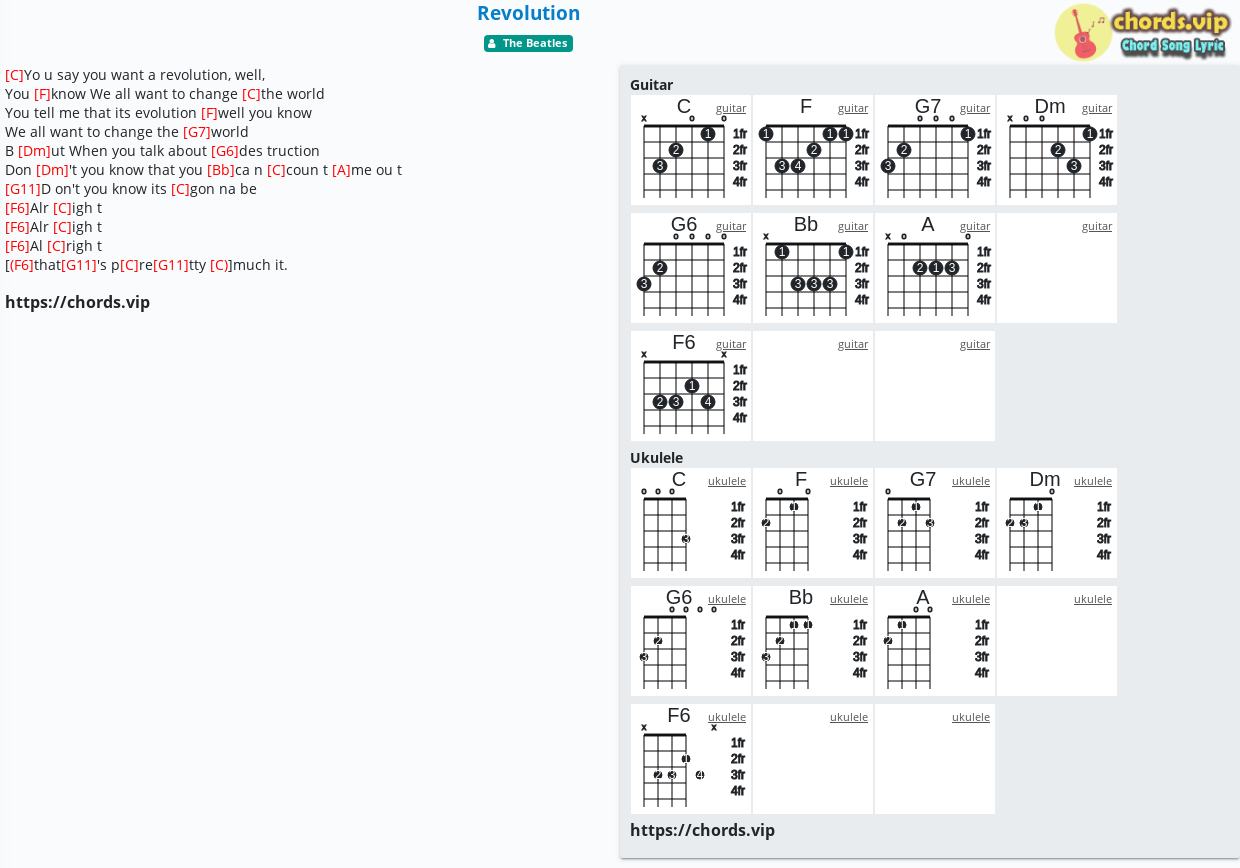Click the Ukulele section heading
Image resolution: width=1240 pixels, height=868 pixels.
tap(656, 458)
